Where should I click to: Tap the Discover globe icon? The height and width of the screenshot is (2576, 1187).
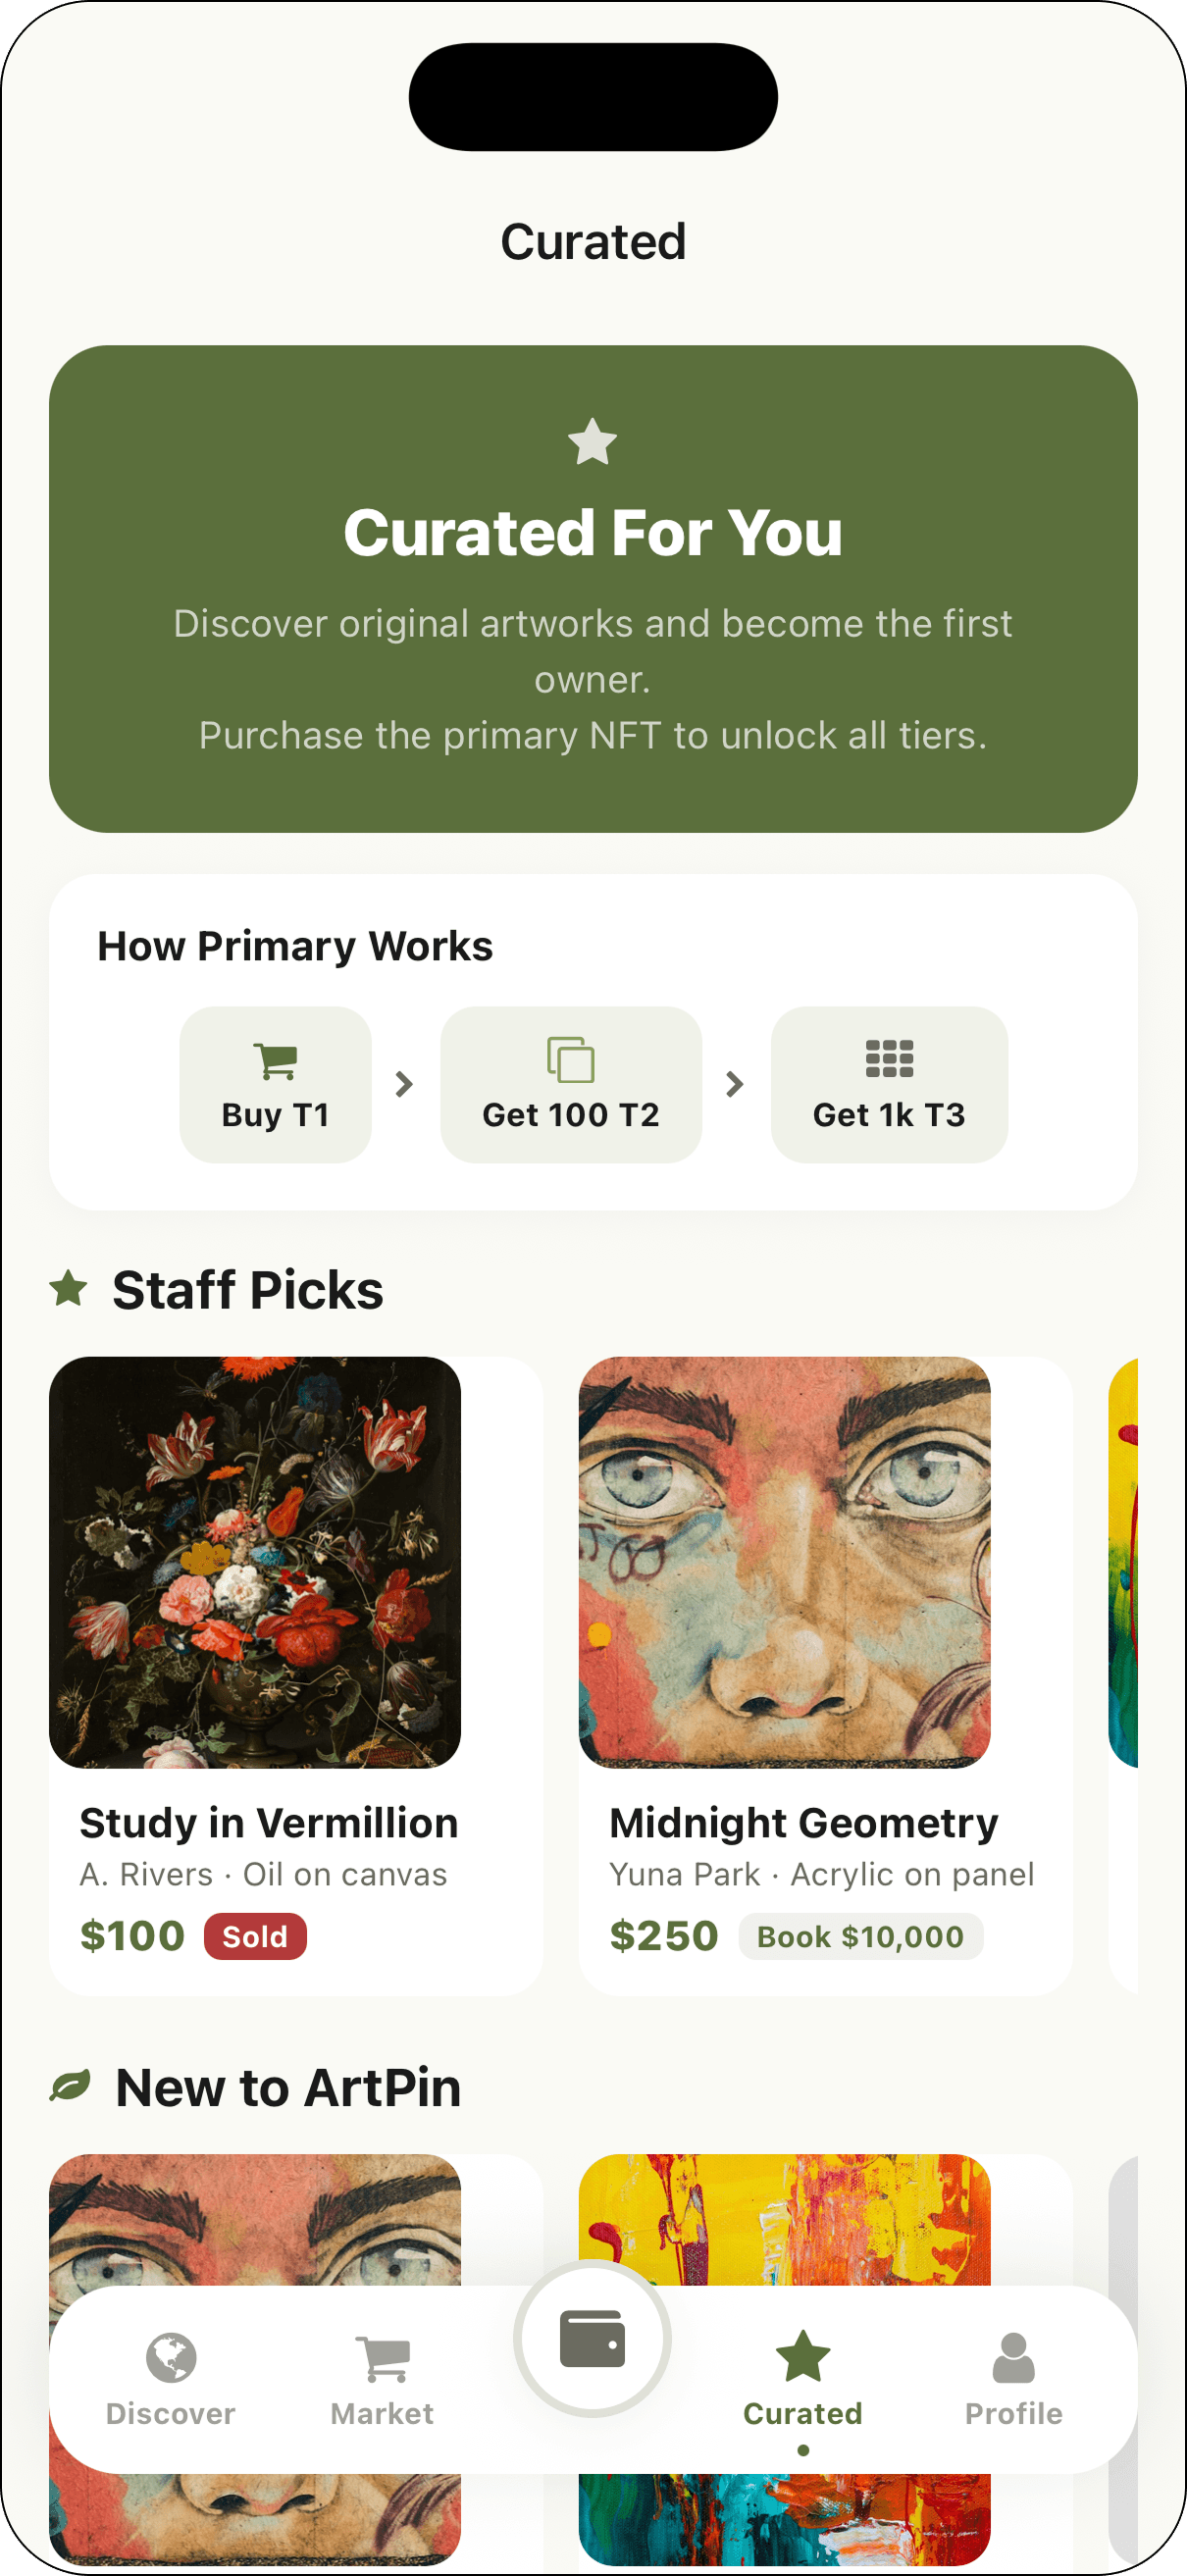tap(171, 2357)
